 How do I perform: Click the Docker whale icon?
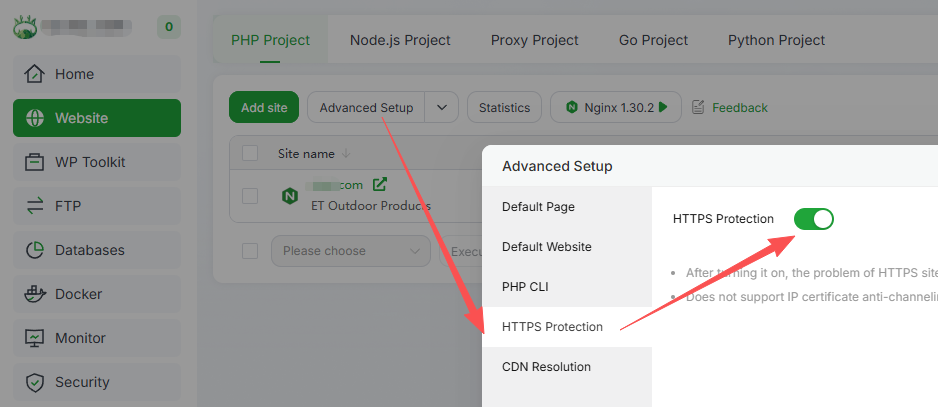coord(35,294)
